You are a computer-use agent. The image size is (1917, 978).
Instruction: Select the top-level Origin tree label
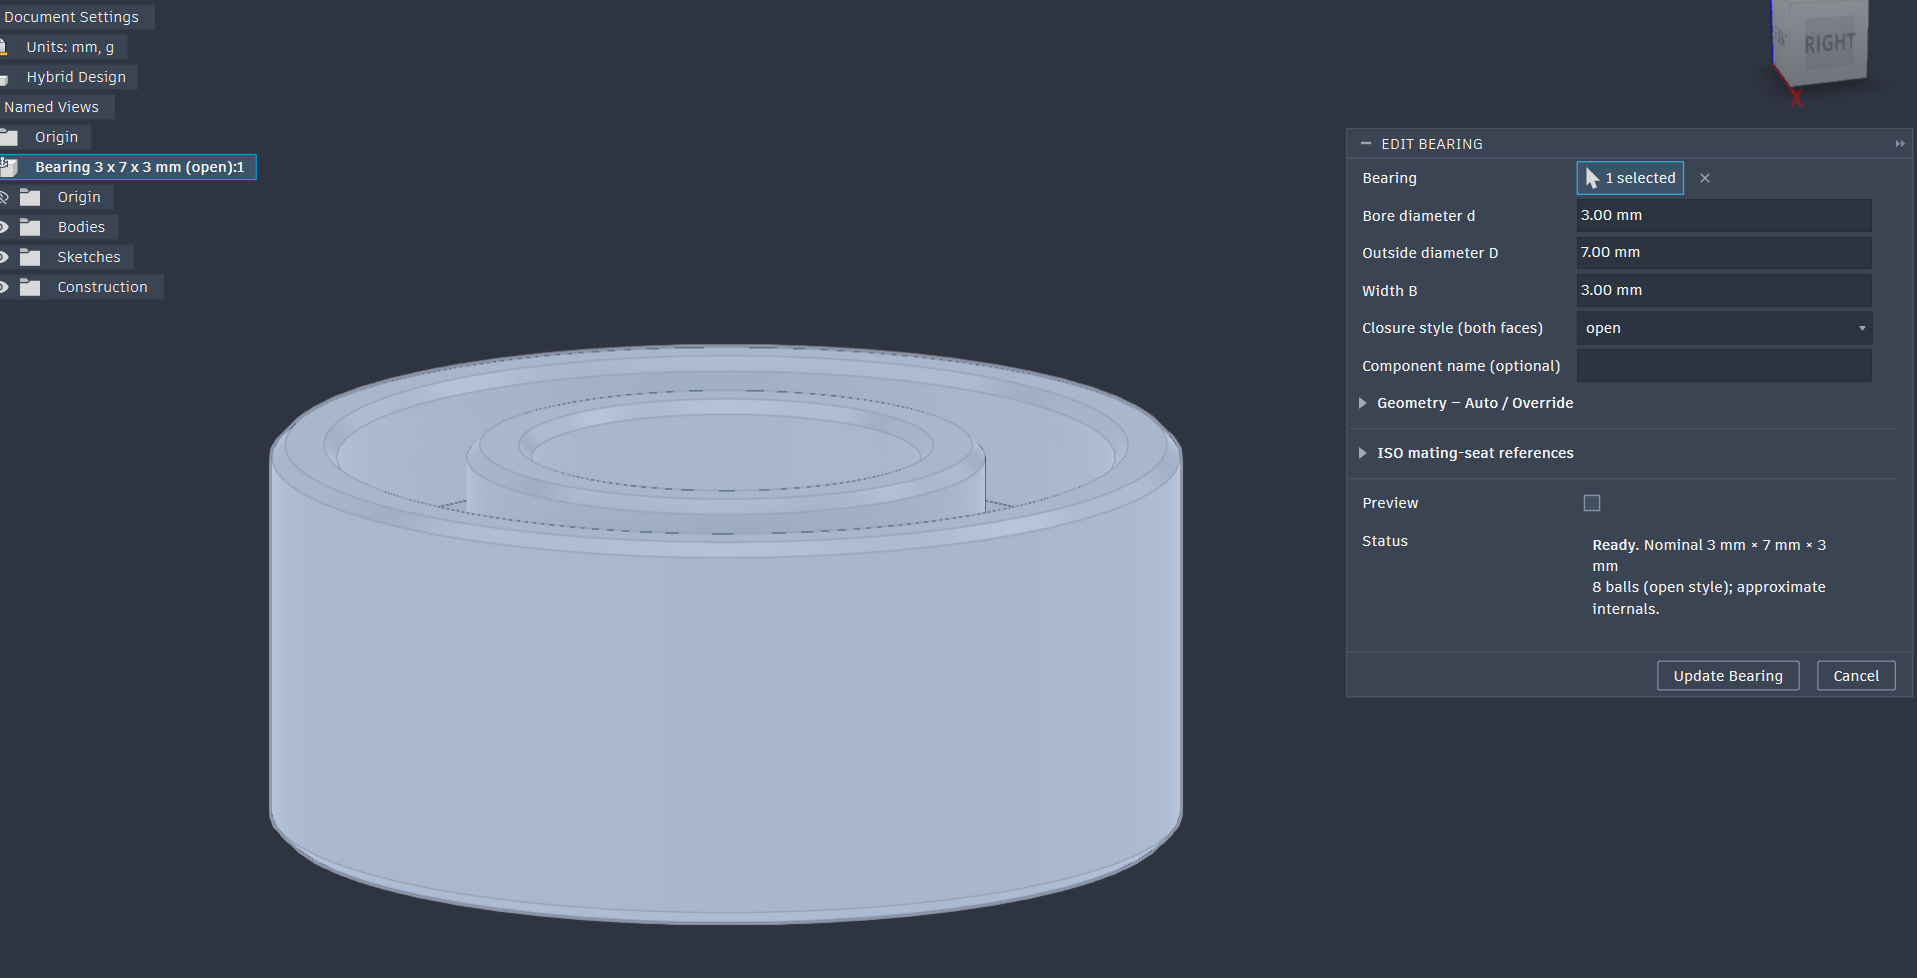56,137
